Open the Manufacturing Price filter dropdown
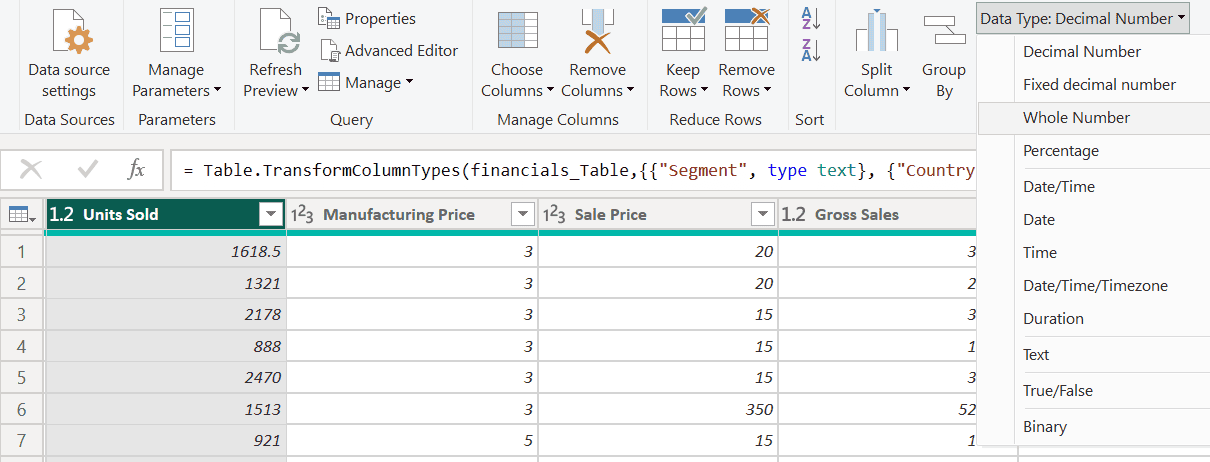 coord(522,214)
